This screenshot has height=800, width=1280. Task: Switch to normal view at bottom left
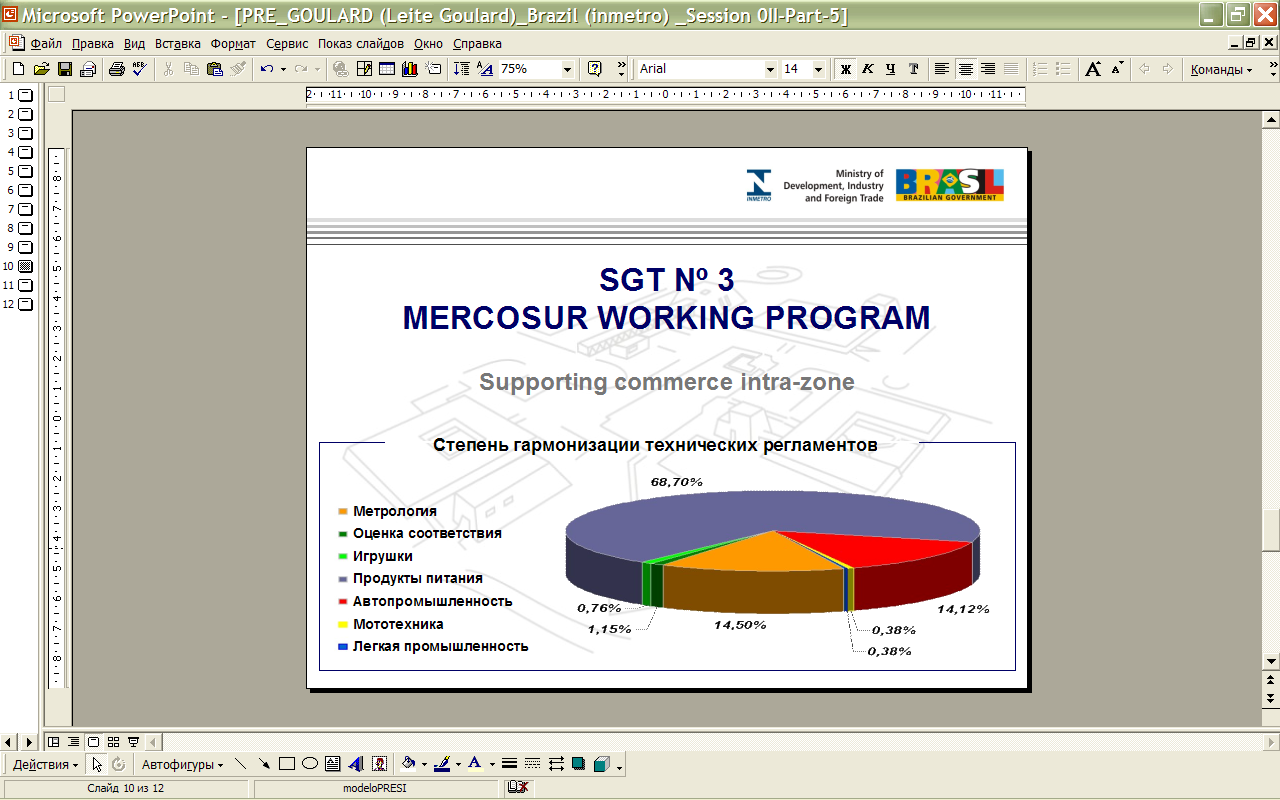54,742
